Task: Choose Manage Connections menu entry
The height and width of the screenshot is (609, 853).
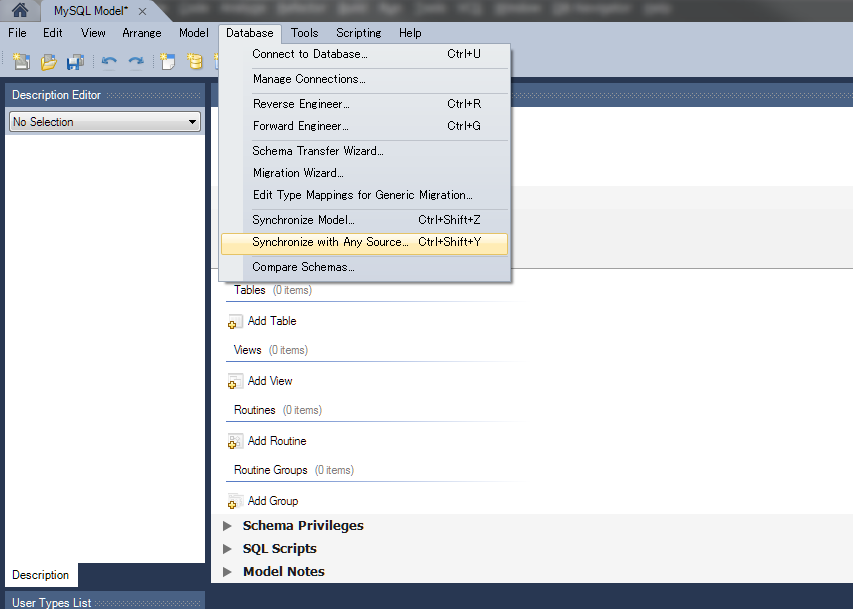Action: (x=364, y=79)
